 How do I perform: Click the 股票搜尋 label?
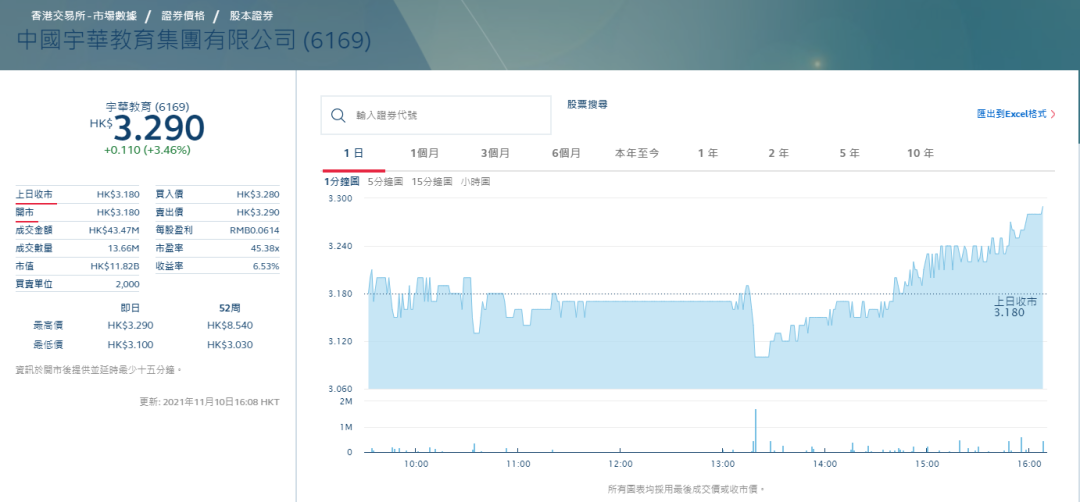(x=588, y=105)
